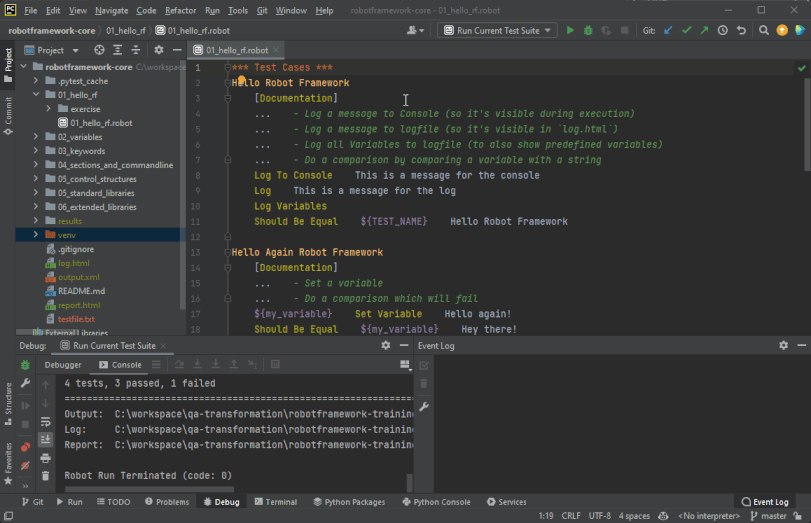This screenshot has height=523, width=811.
Task: Click master branch in status bar
Action: click(x=773, y=516)
